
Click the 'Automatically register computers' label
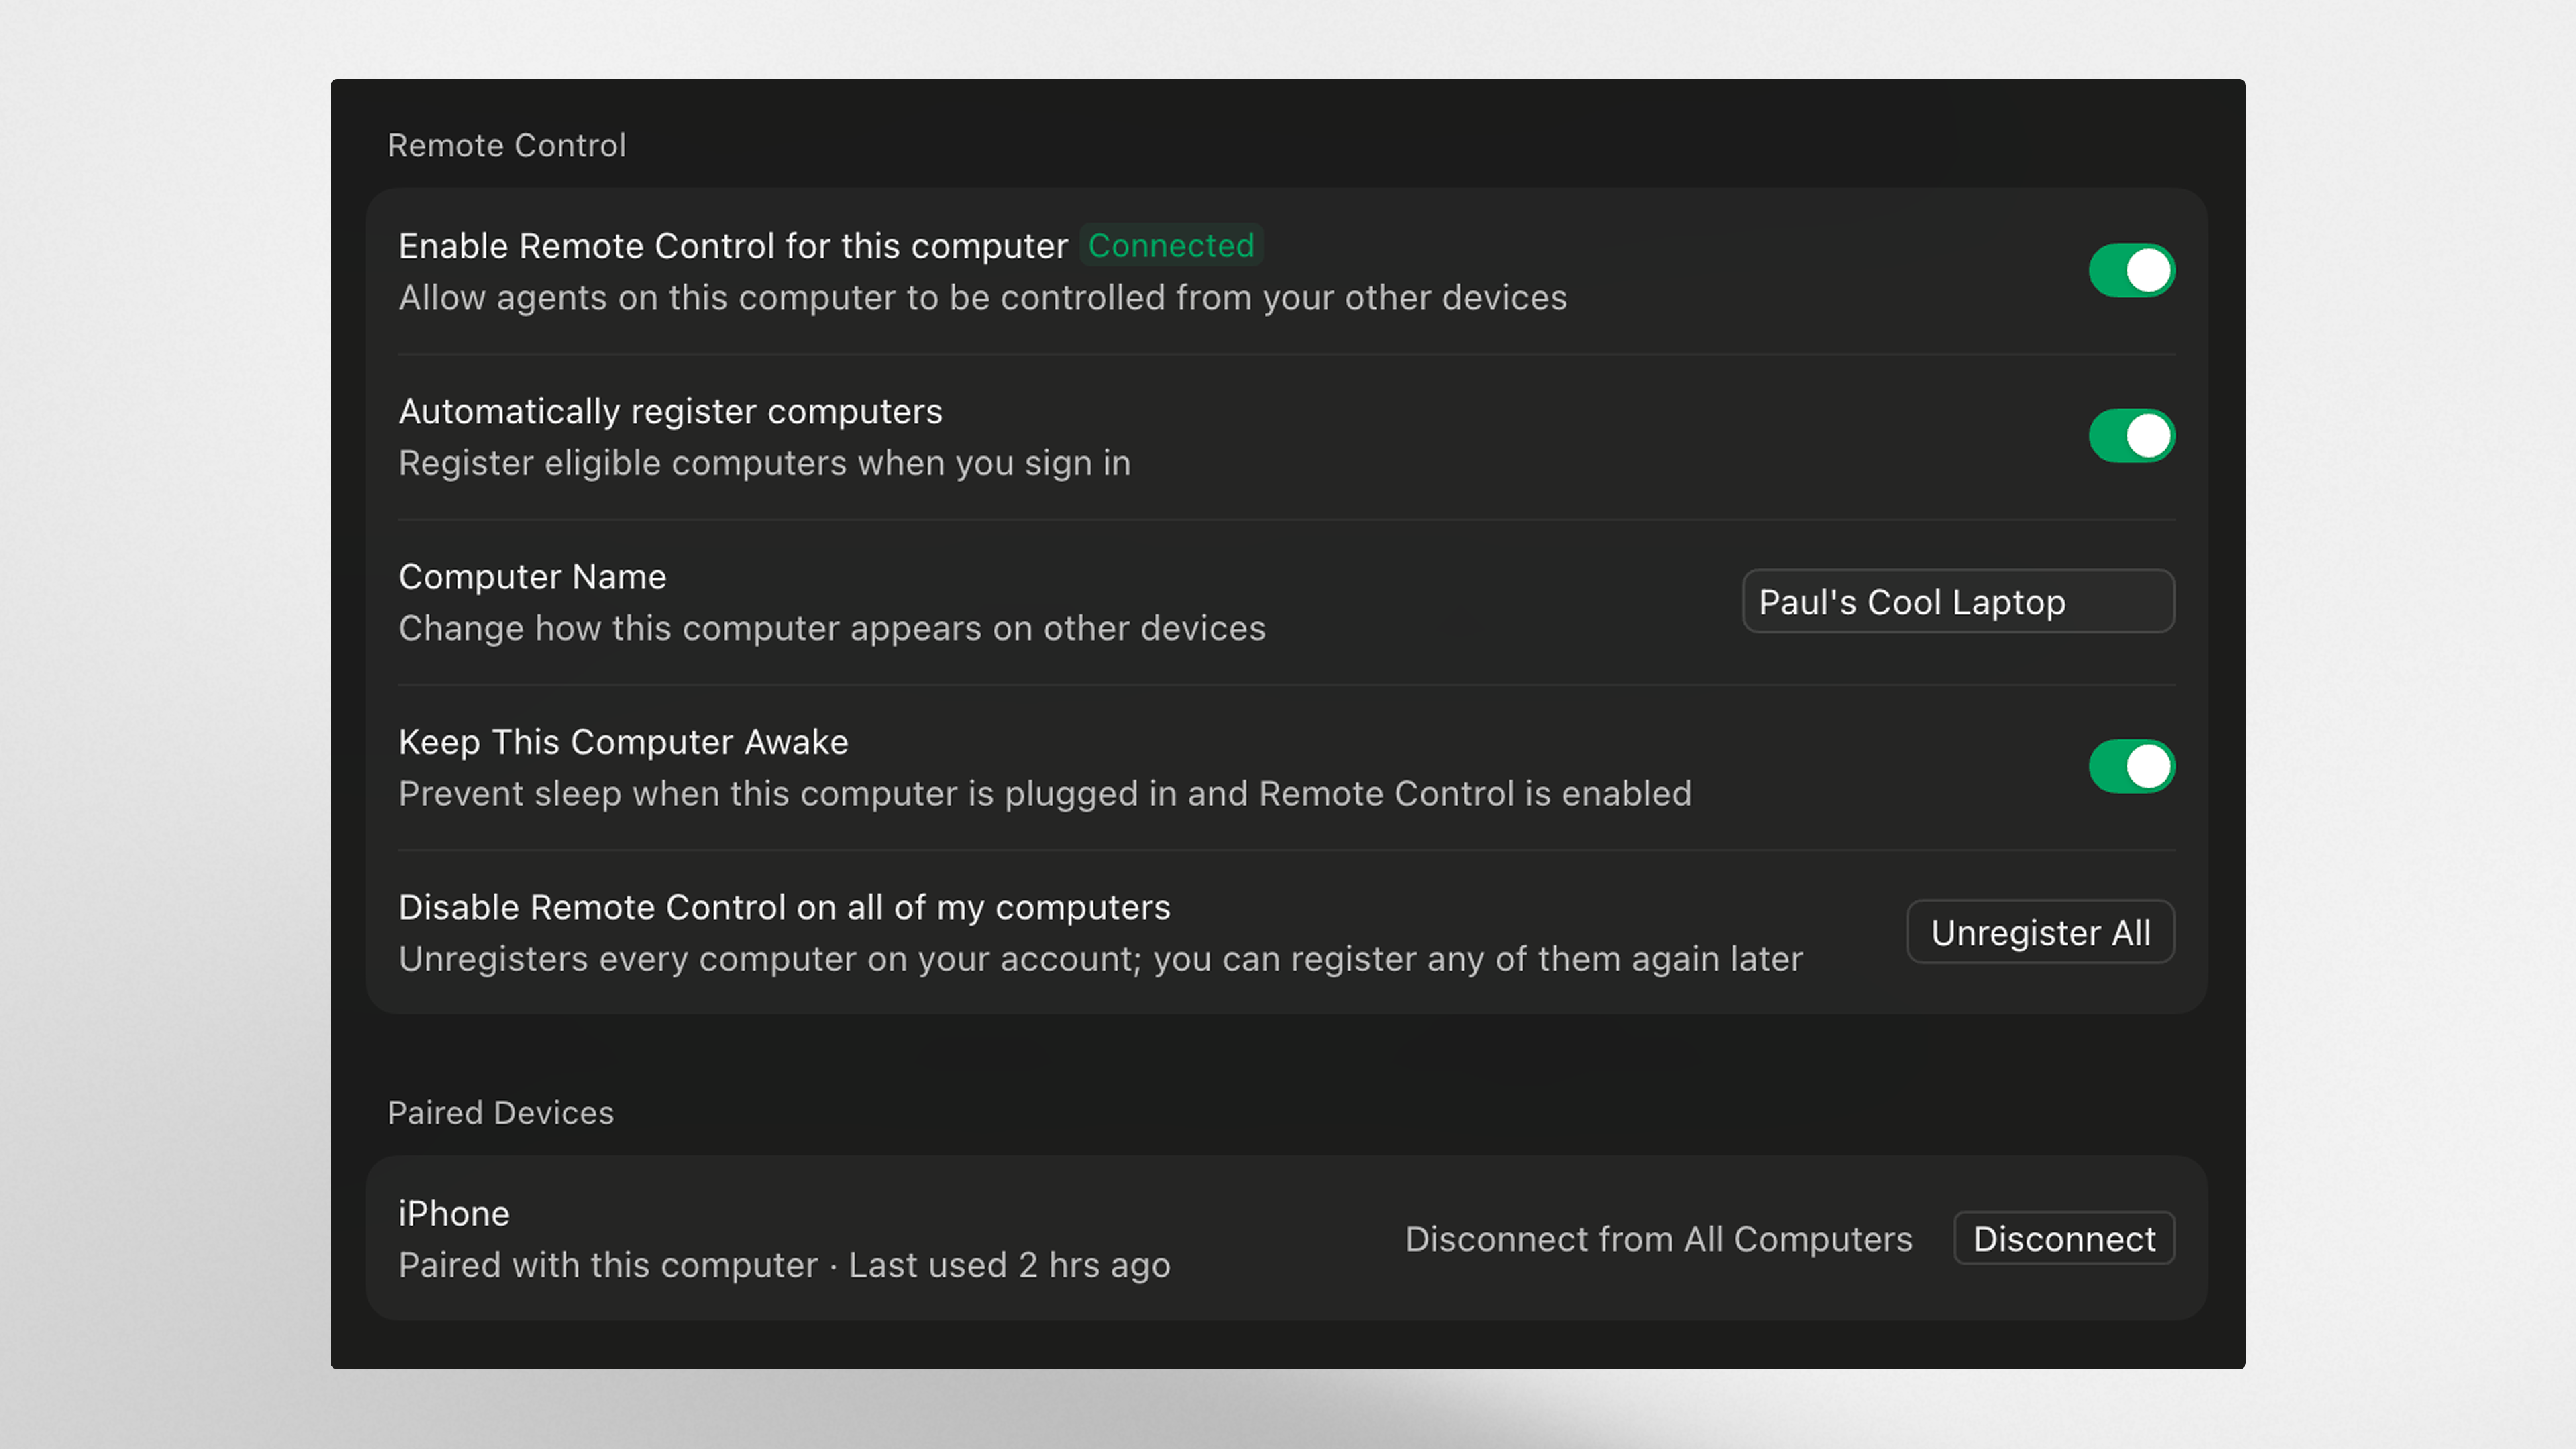coord(670,411)
